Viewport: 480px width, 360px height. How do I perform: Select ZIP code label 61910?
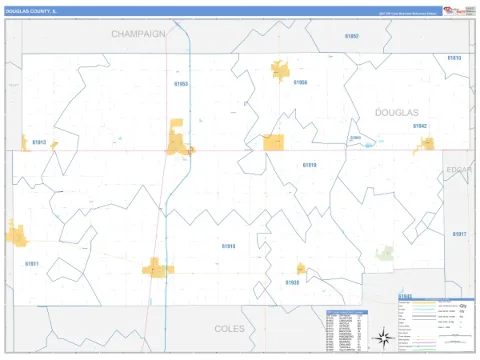229,246
